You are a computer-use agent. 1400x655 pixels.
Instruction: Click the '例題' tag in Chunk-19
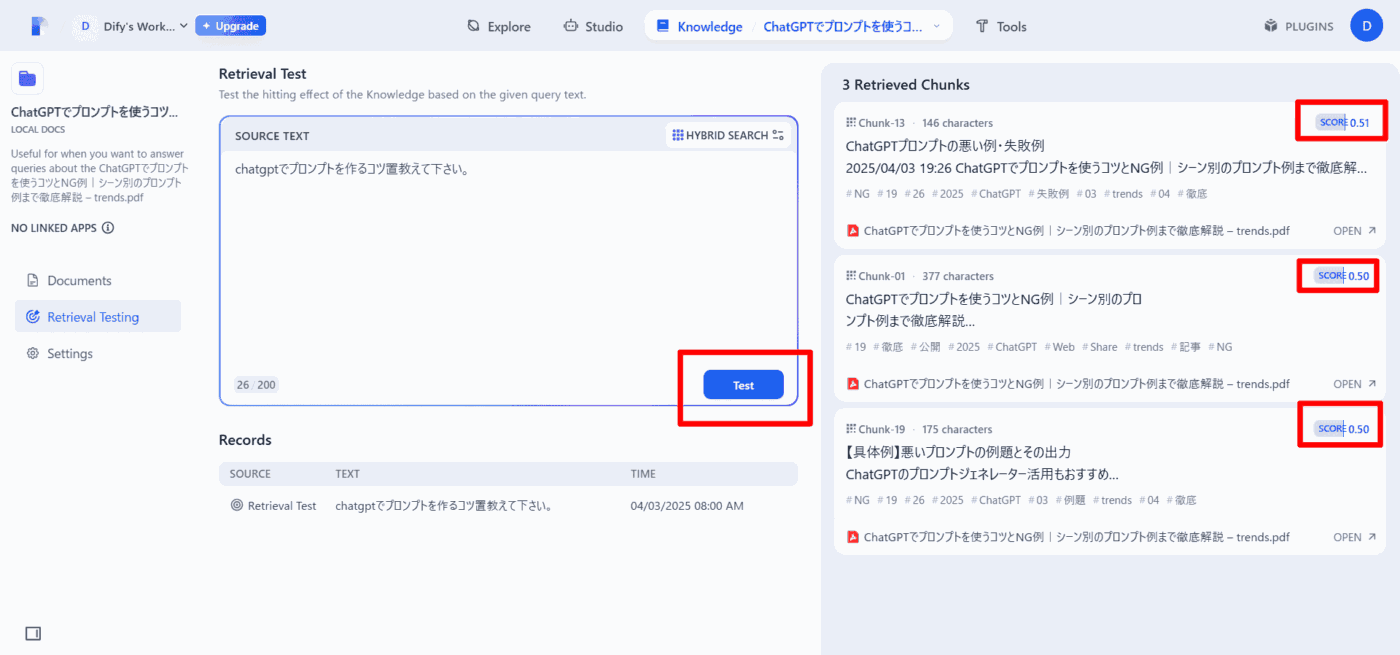(x=1069, y=500)
